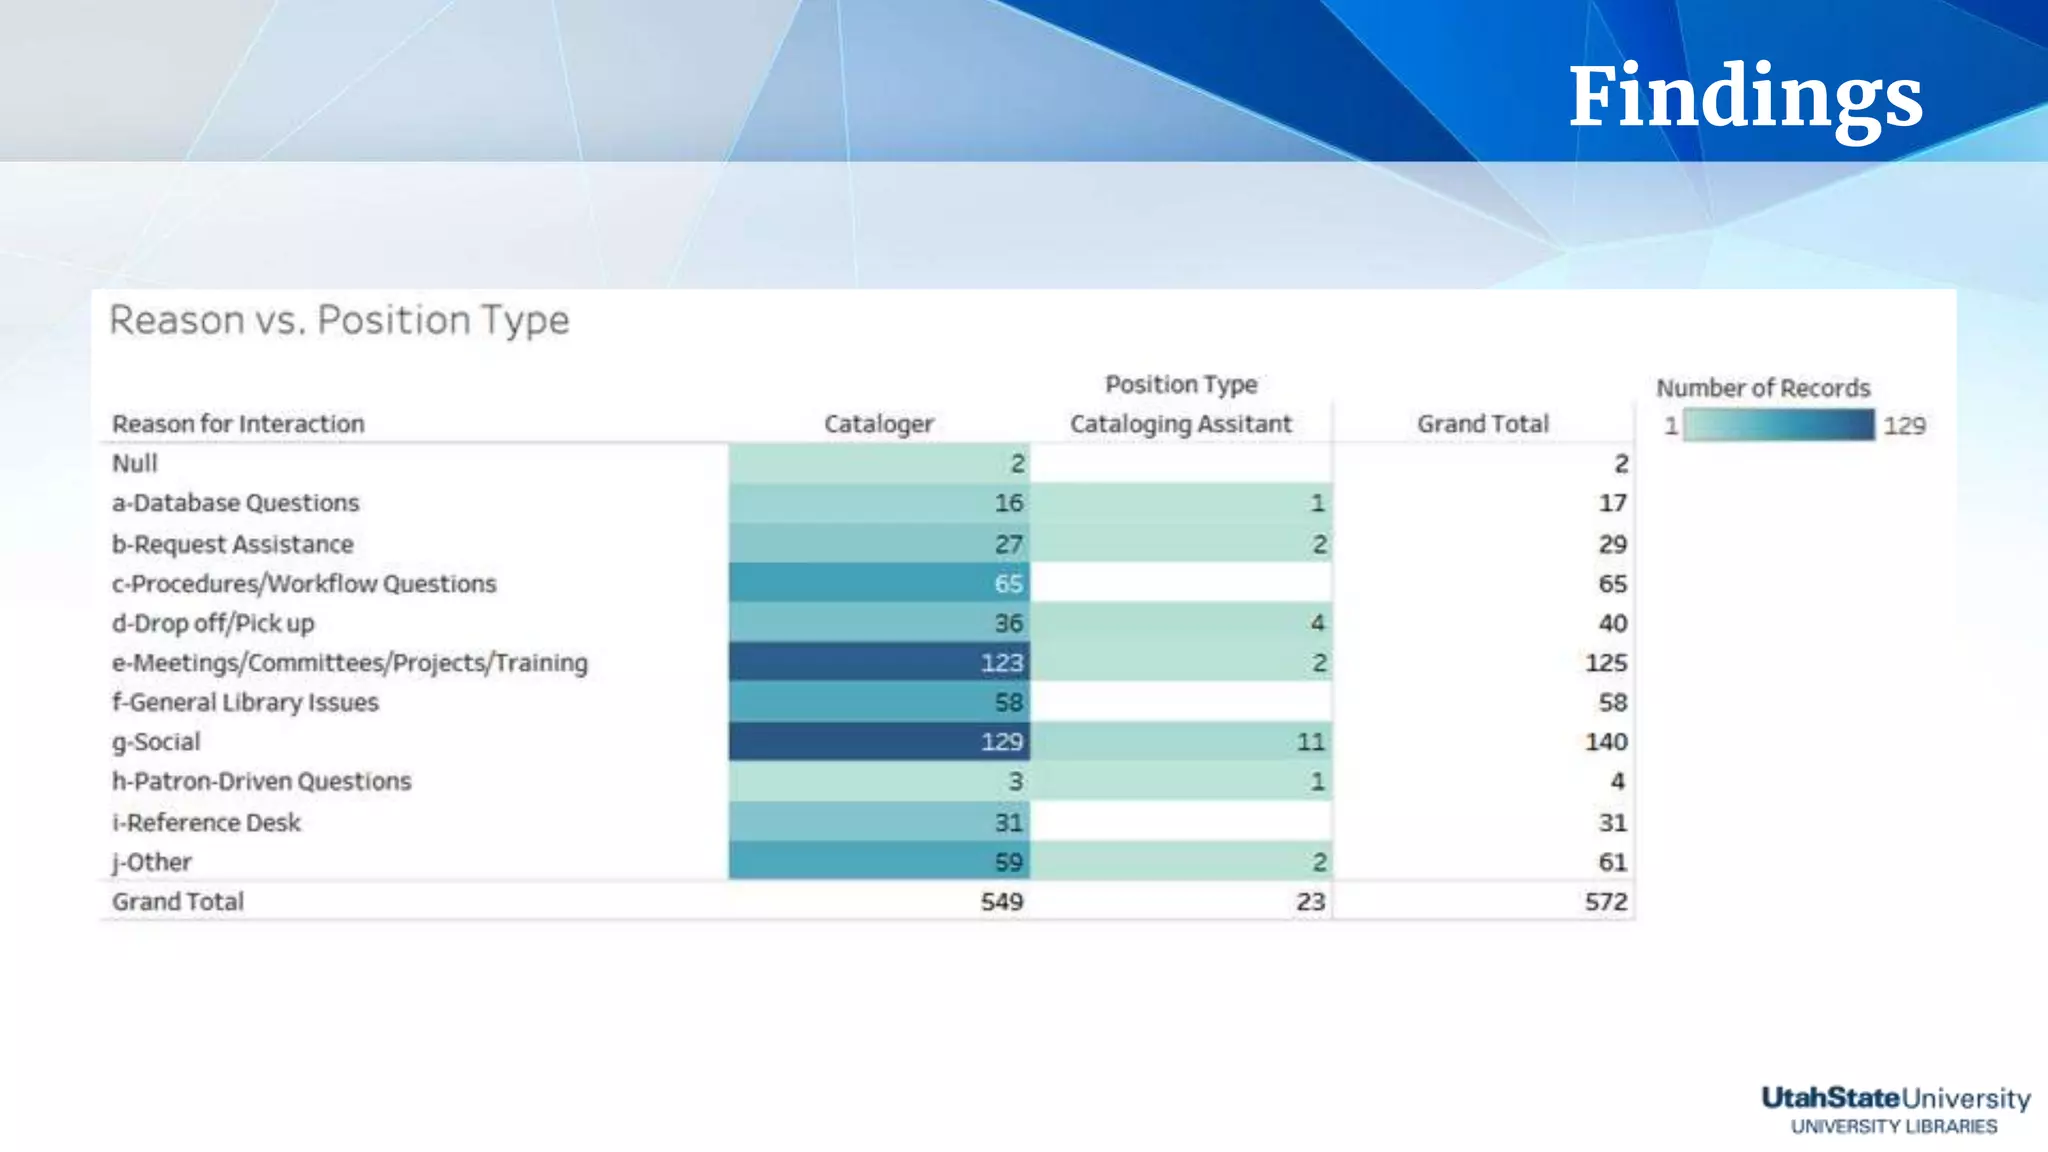Image resolution: width=2048 pixels, height=1152 pixels.
Task: Select the f-General Library Issues cell showing 58
Action: 879,702
